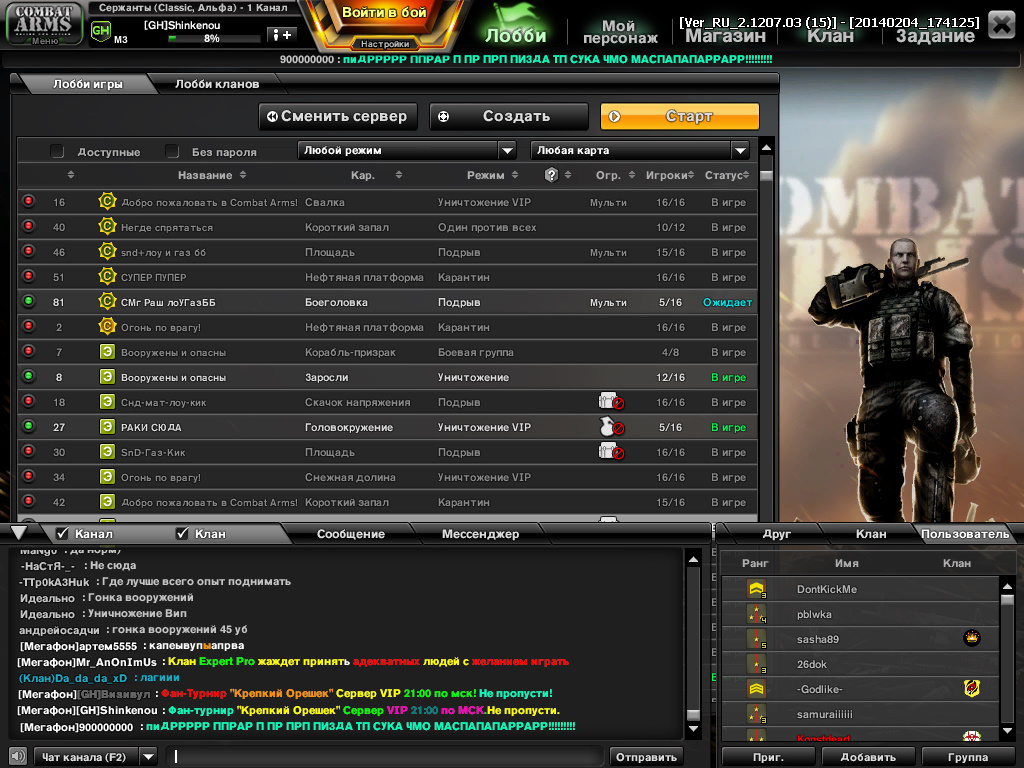Screen dimensions: 1024x768
Task: Open the Мой персонаж section
Action: click(620, 31)
